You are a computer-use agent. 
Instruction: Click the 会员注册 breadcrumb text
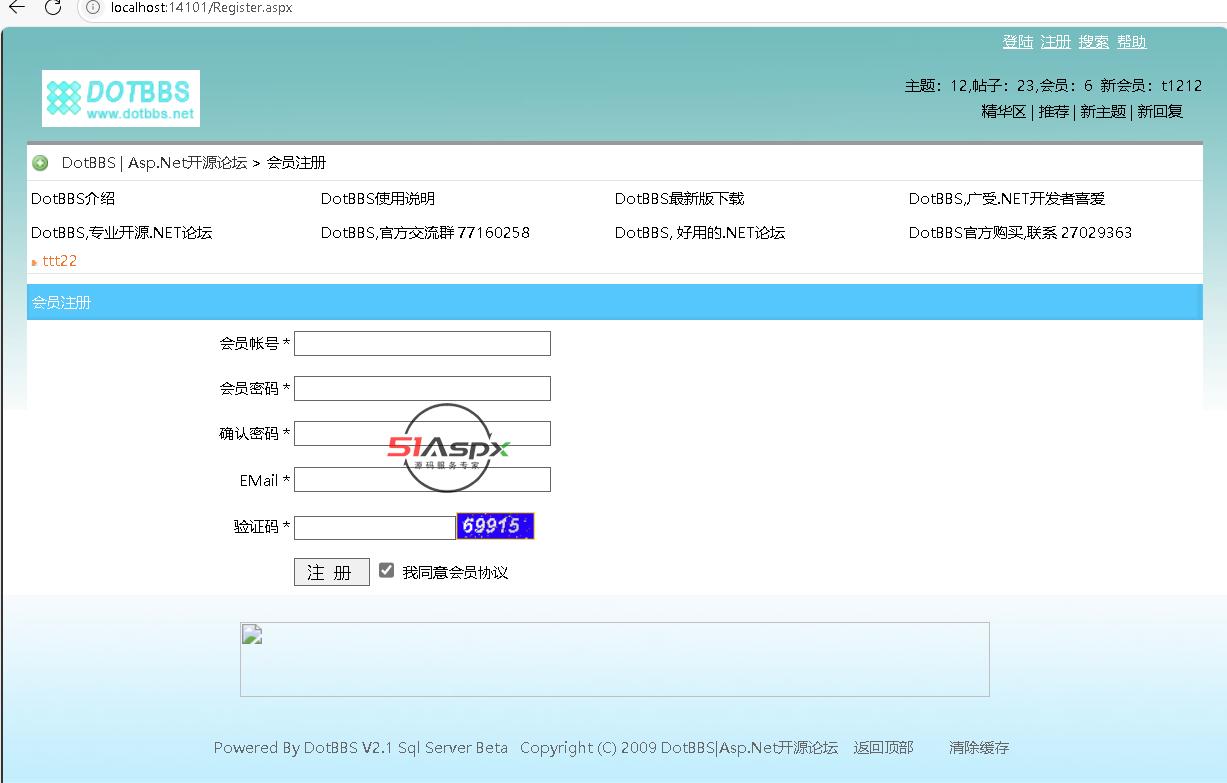pos(296,163)
